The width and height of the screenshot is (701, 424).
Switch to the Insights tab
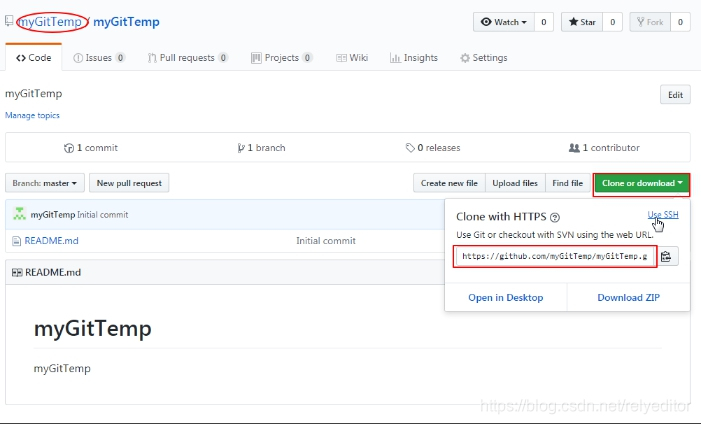tap(414, 58)
